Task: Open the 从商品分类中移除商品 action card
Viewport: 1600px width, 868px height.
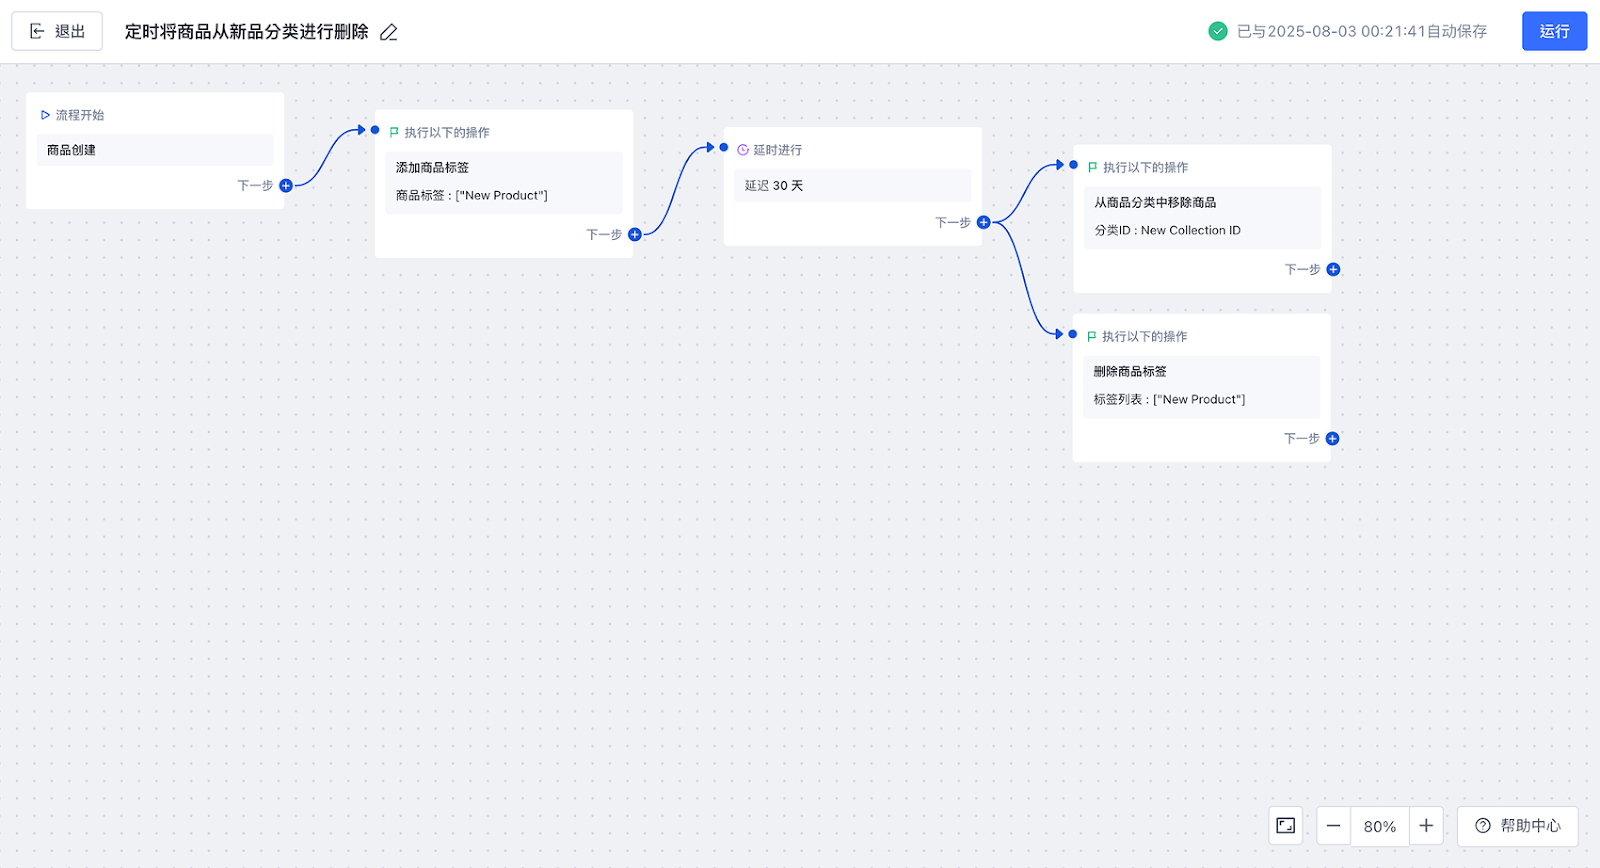Action: (x=1201, y=216)
